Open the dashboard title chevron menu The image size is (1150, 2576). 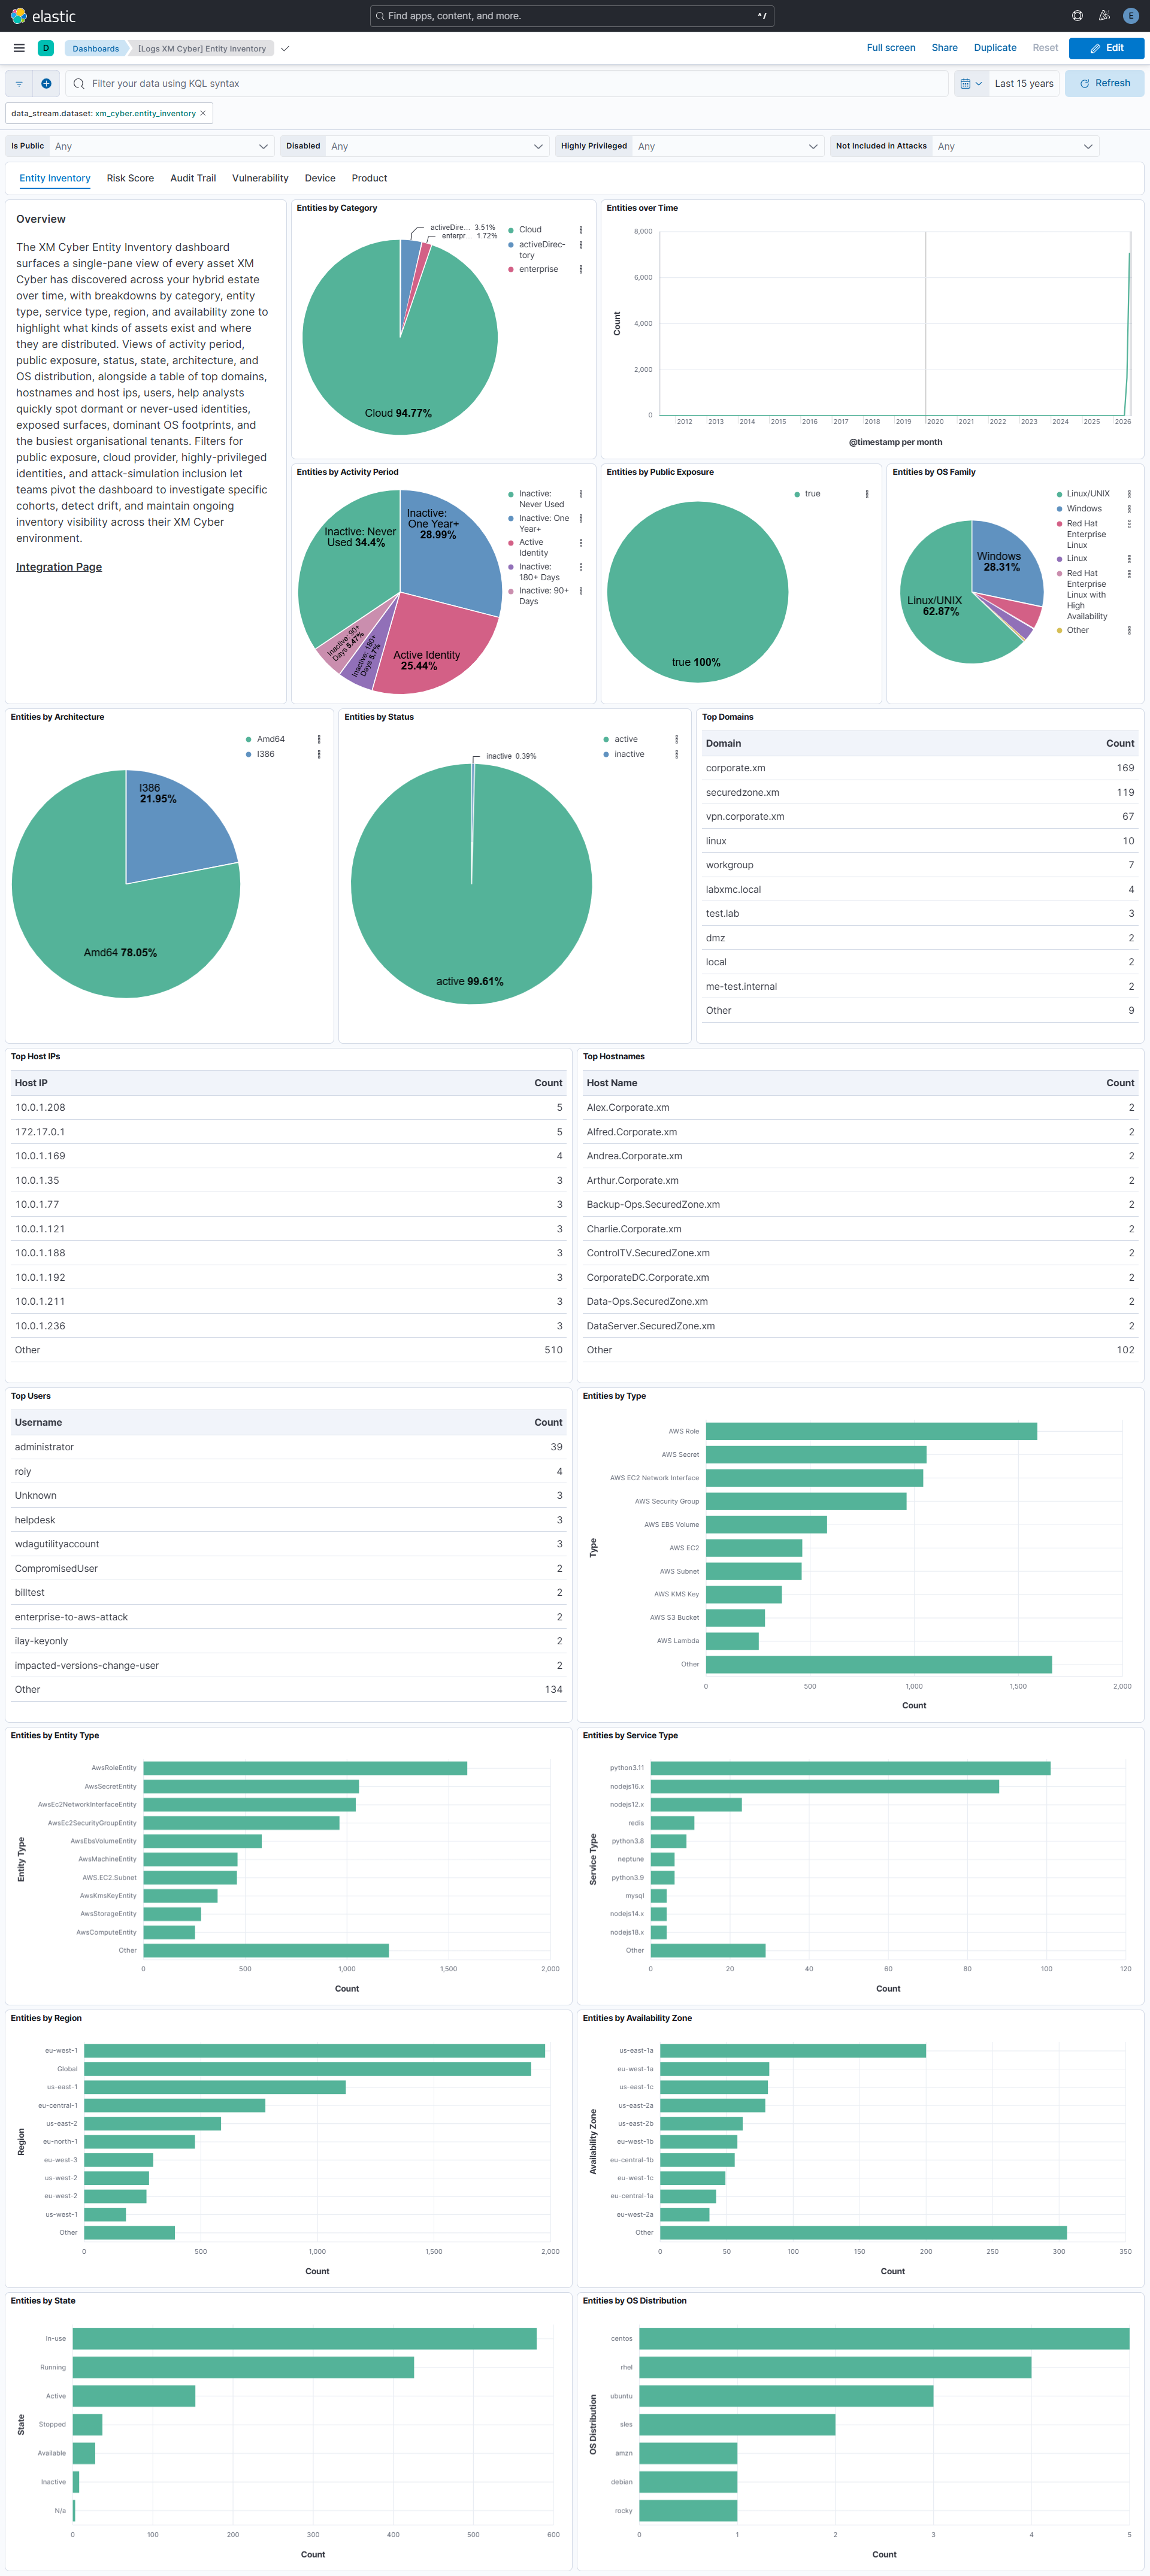coord(285,48)
